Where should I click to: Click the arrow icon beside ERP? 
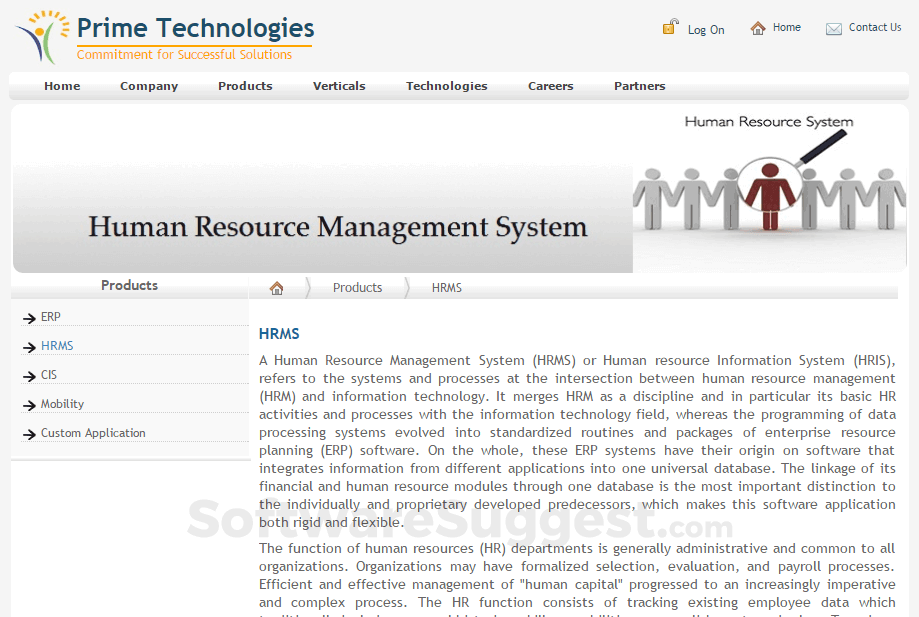(28, 317)
